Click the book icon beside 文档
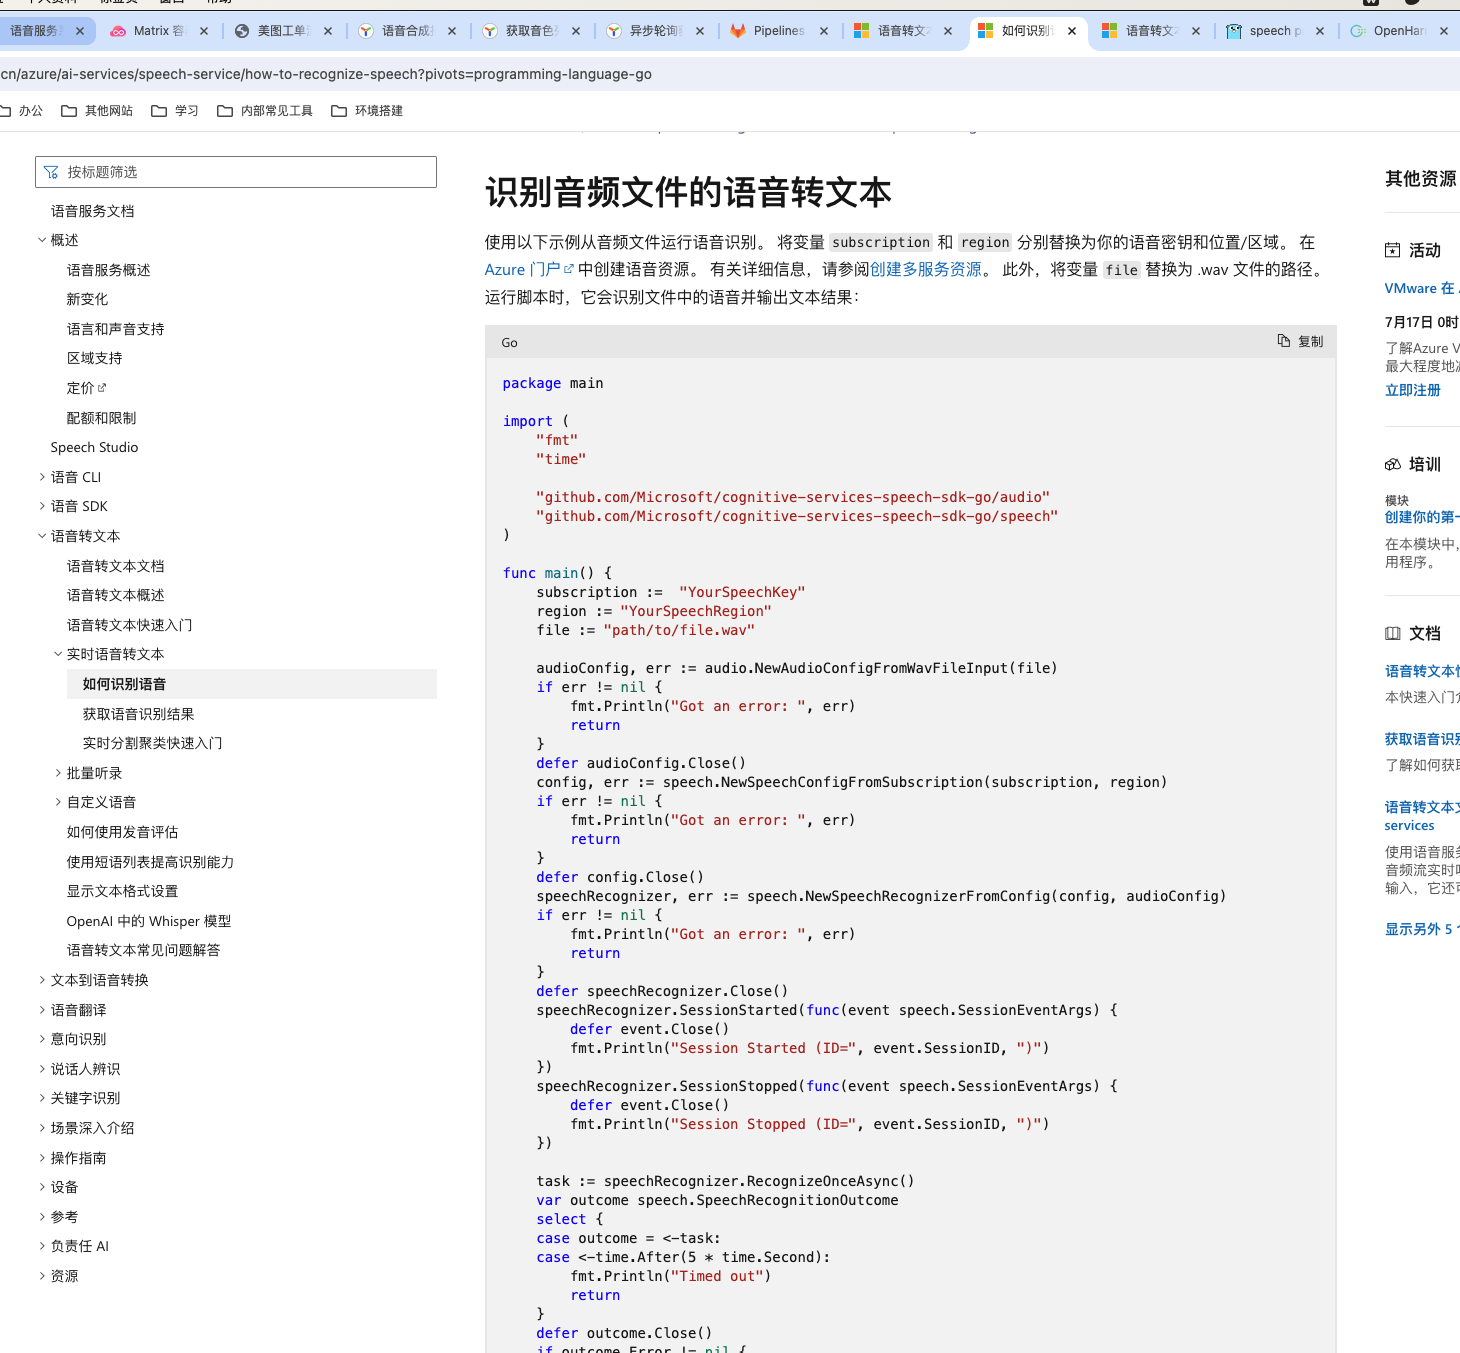The width and height of the screenshot is (1460, 1353). tap(1393, 633)
